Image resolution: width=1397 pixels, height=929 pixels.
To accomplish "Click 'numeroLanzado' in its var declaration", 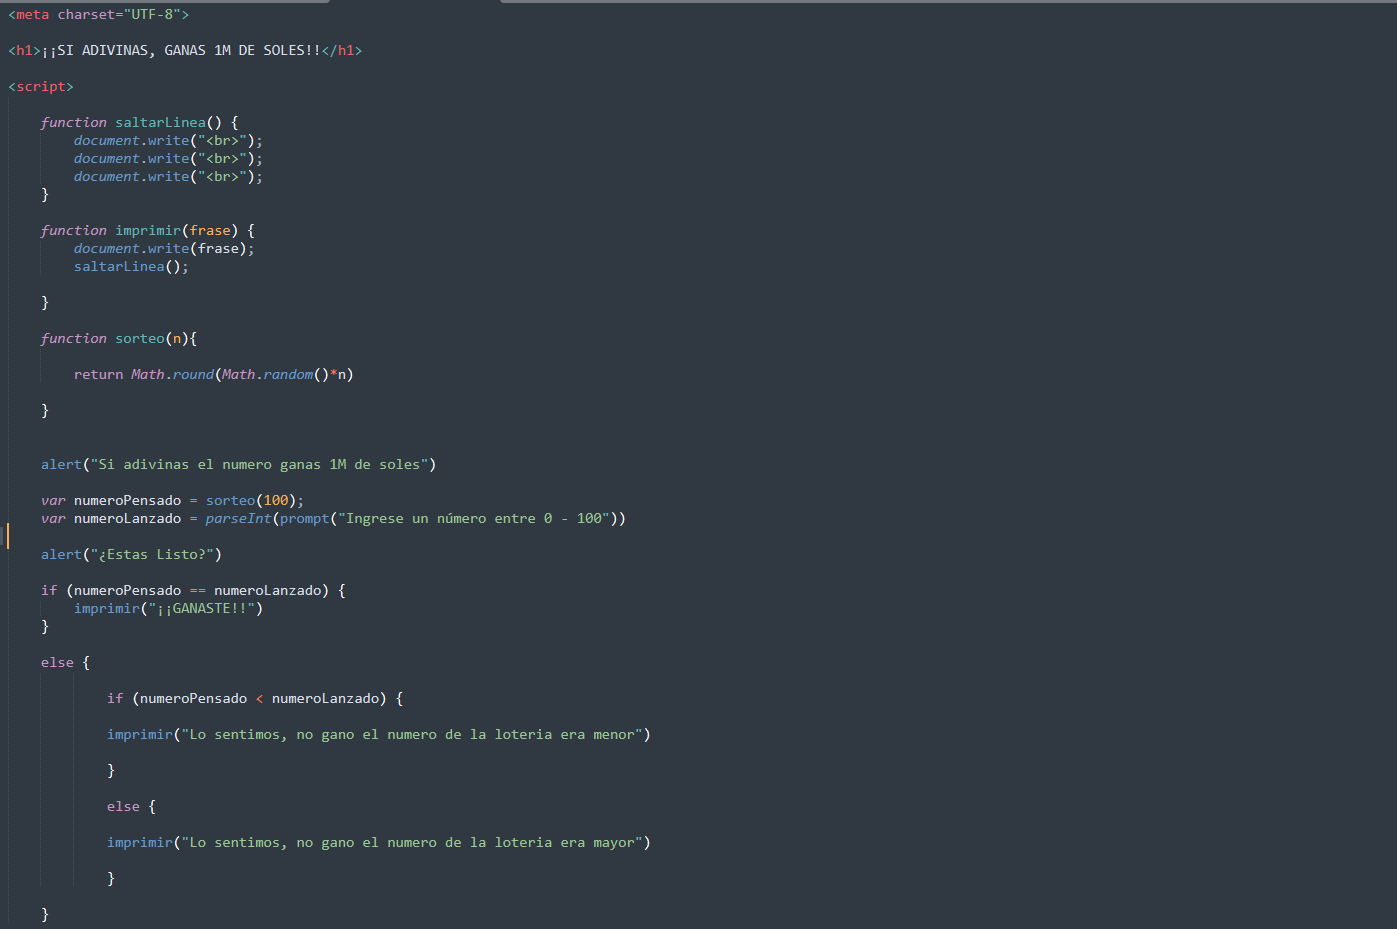I will tap(127, 518).
